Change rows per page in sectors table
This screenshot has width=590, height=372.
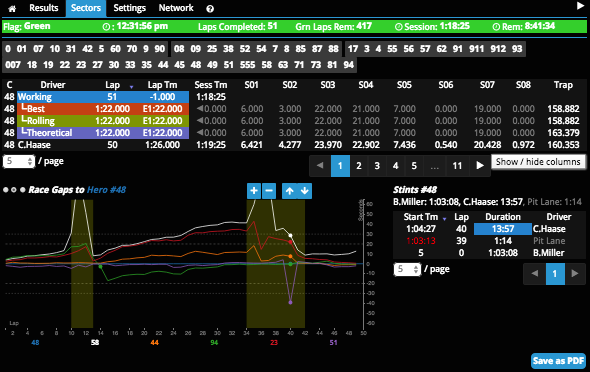point(19,161)
